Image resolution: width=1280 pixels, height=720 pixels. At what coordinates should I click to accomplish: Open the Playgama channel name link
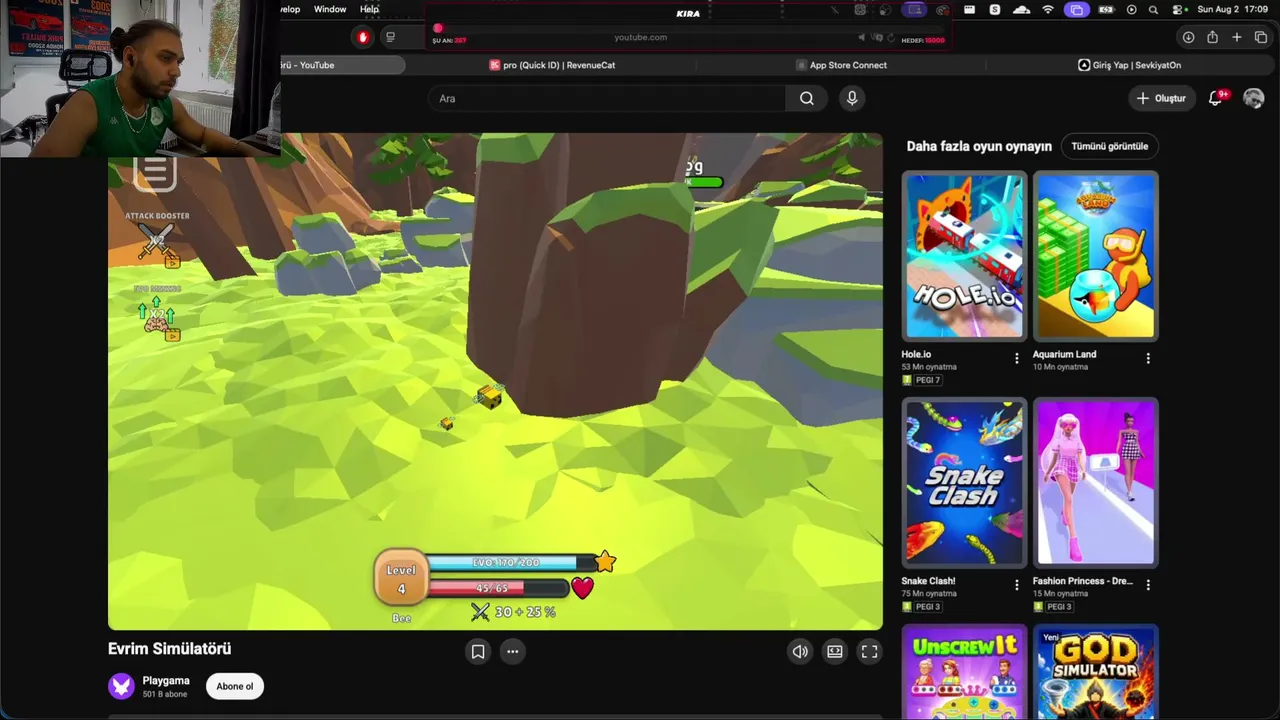(x=166, y=681)
